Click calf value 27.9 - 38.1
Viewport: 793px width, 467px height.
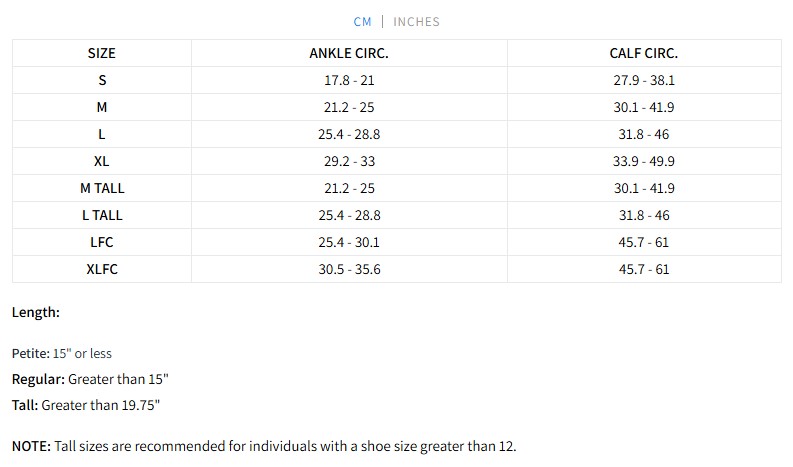point(643,80)
